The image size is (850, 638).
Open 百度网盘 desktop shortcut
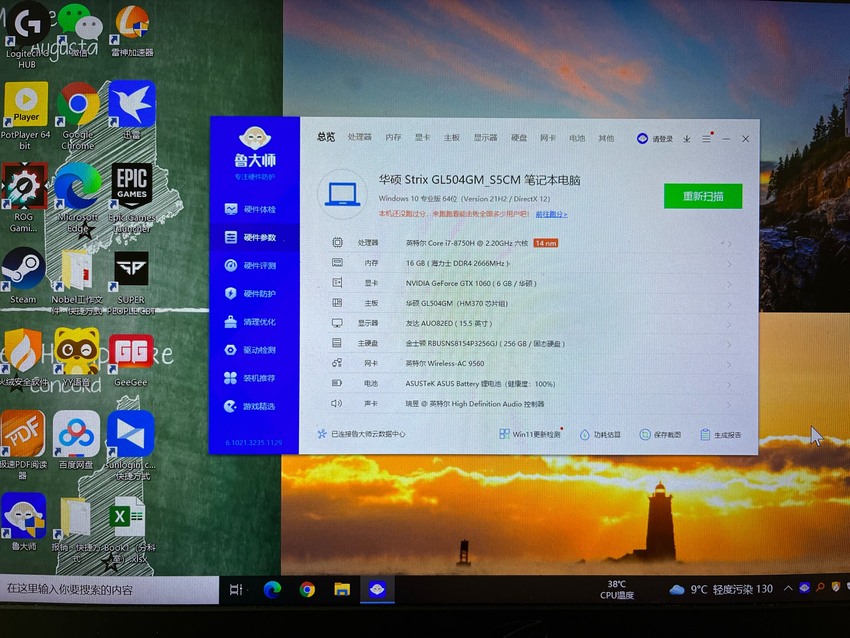76,440
